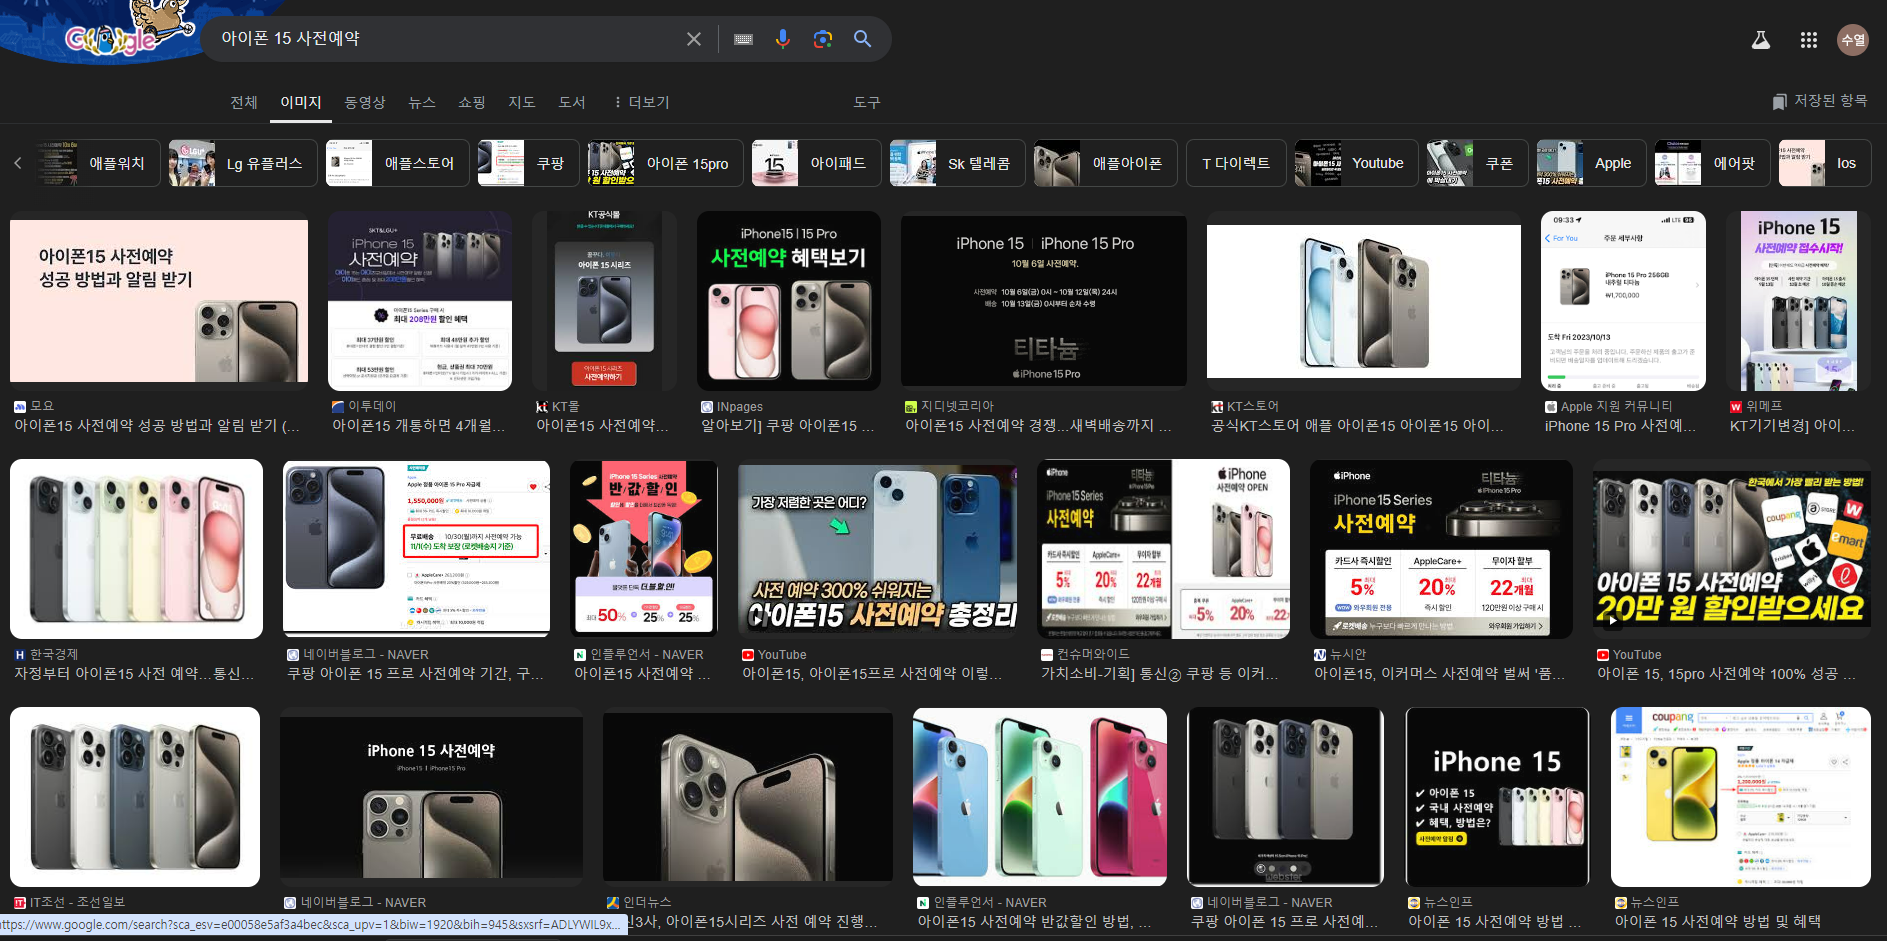The height and width of the screenshot is (941, 1887).
Task: Open the 이투데이 SKT&LGU+ 사전예약 image
Action: point(420,301)
